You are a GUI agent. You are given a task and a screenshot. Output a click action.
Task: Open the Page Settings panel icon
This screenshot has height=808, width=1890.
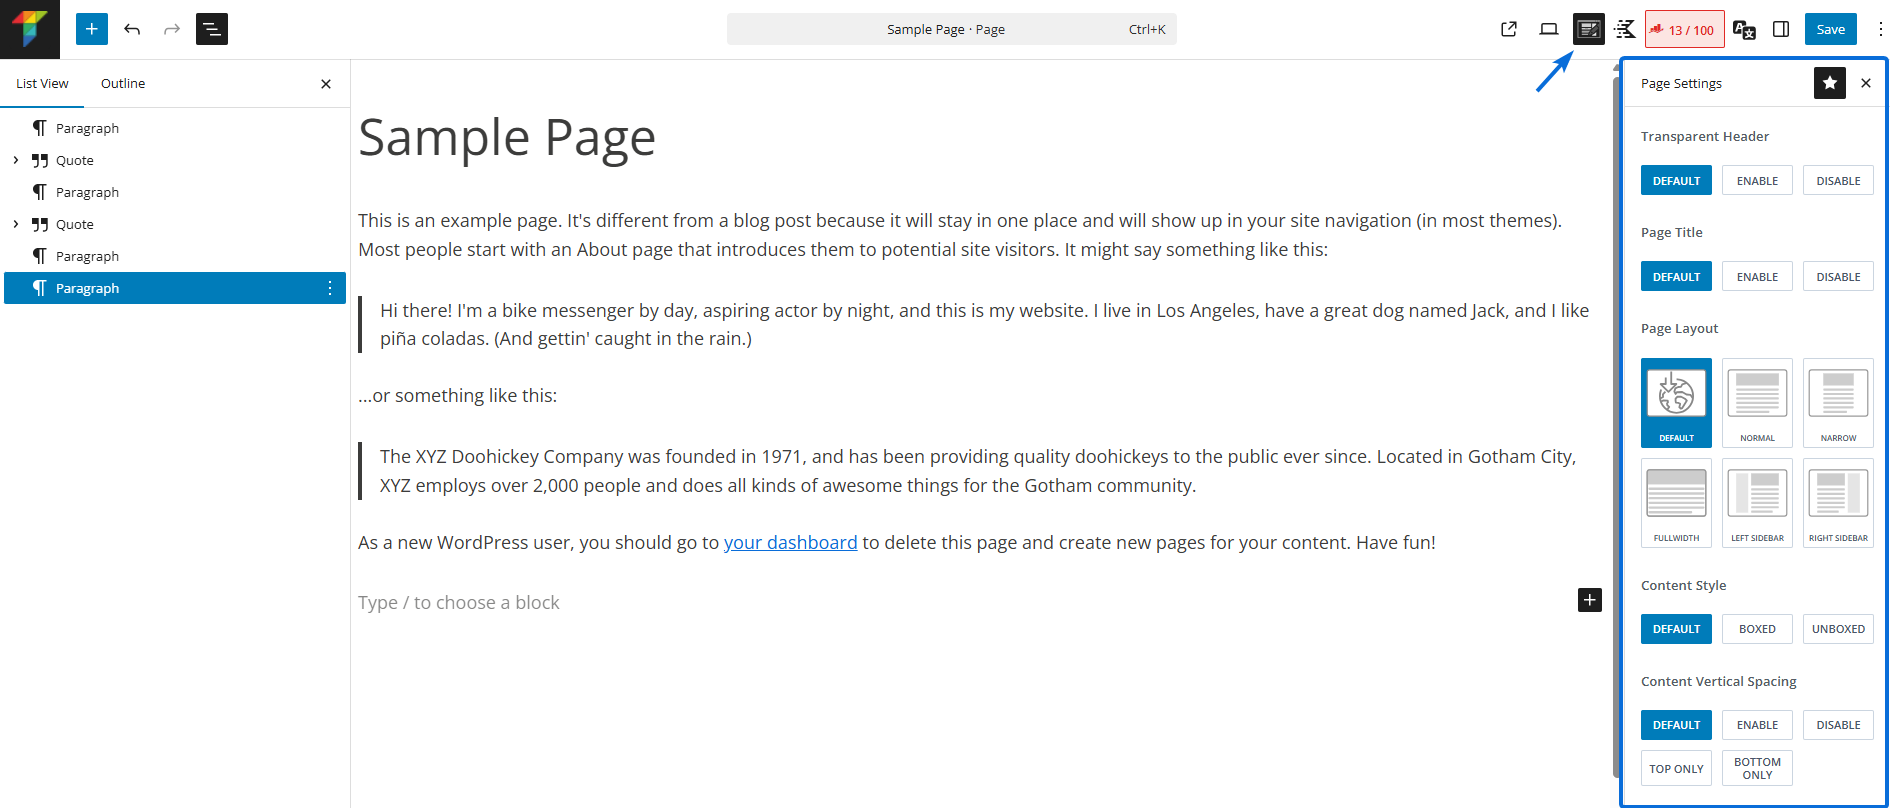[1588, 29]
